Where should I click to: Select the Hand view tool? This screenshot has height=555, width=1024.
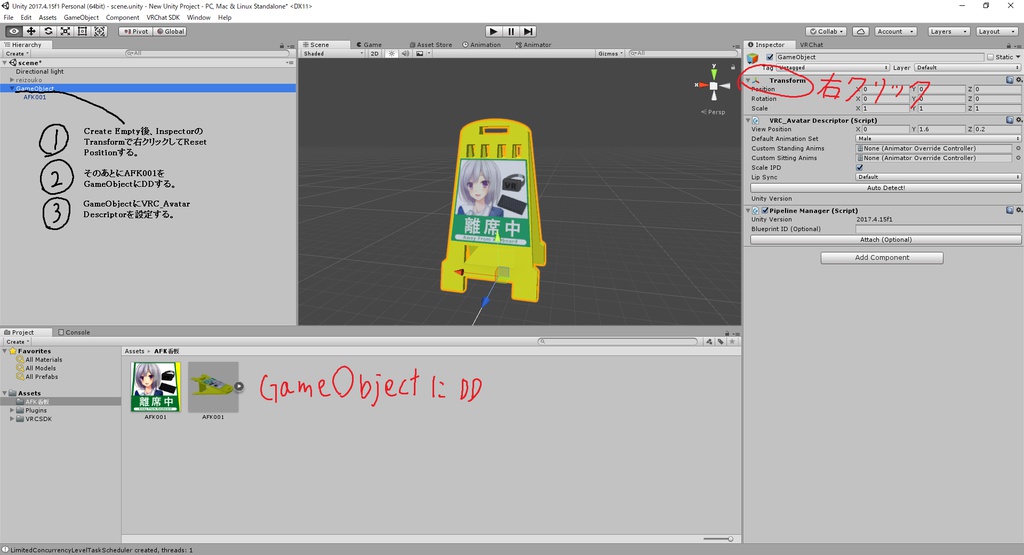pos(14,31)
